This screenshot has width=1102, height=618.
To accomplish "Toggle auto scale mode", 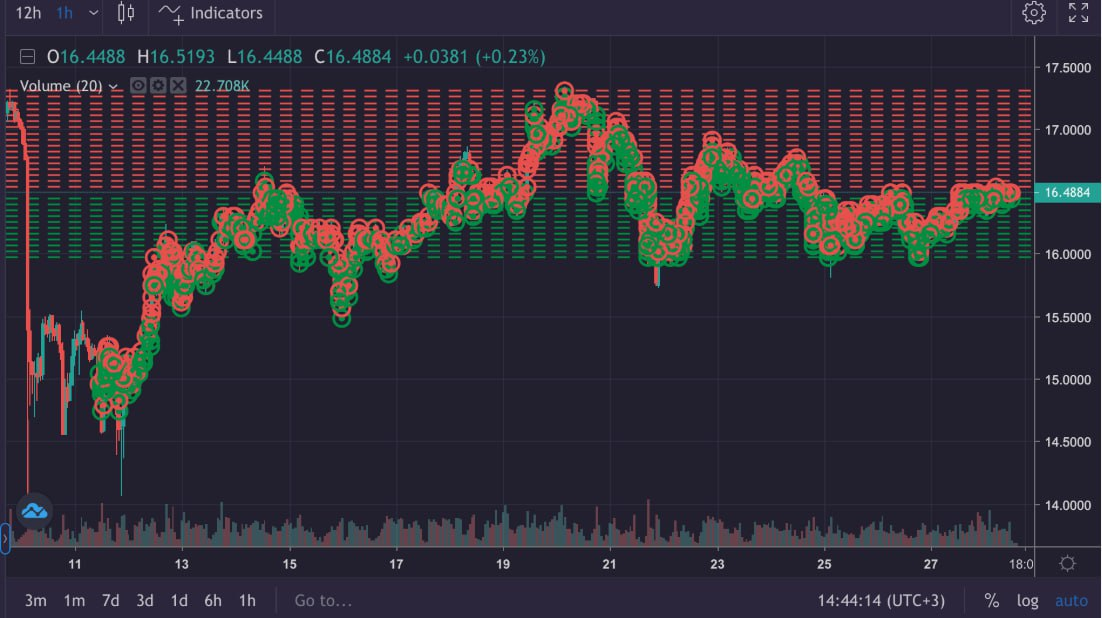I will pos(1071,600).
